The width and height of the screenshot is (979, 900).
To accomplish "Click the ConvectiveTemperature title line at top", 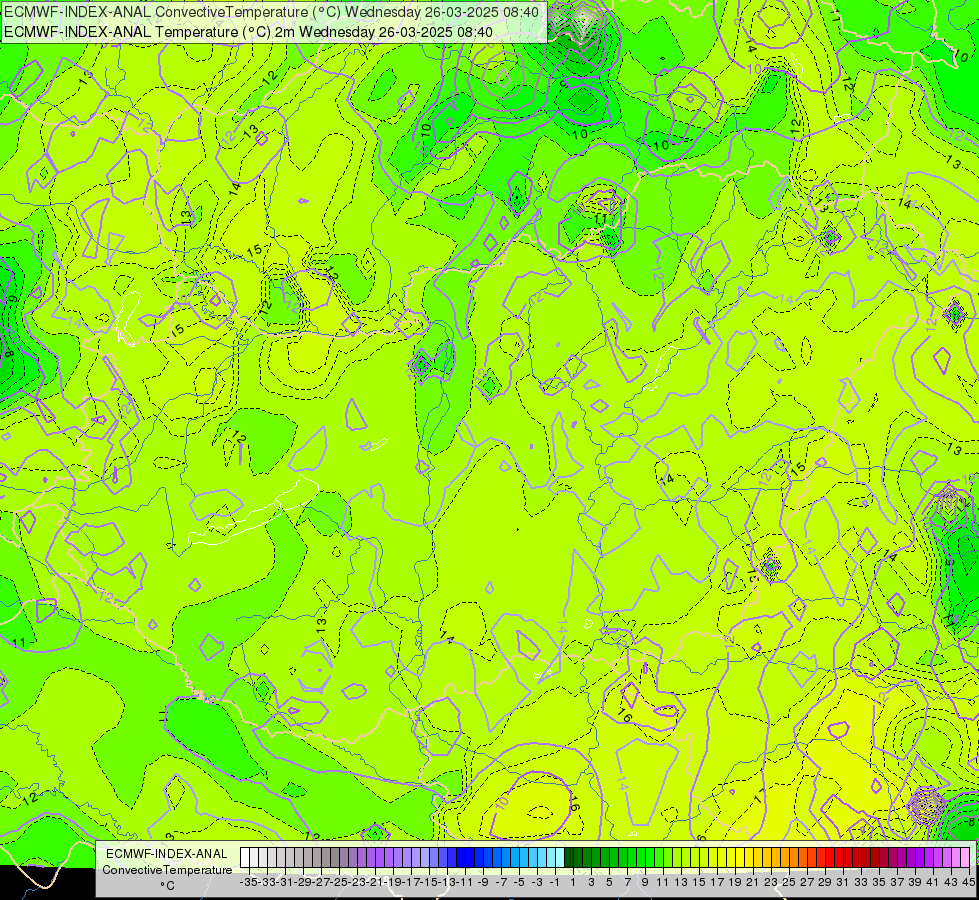I will 272,12.
